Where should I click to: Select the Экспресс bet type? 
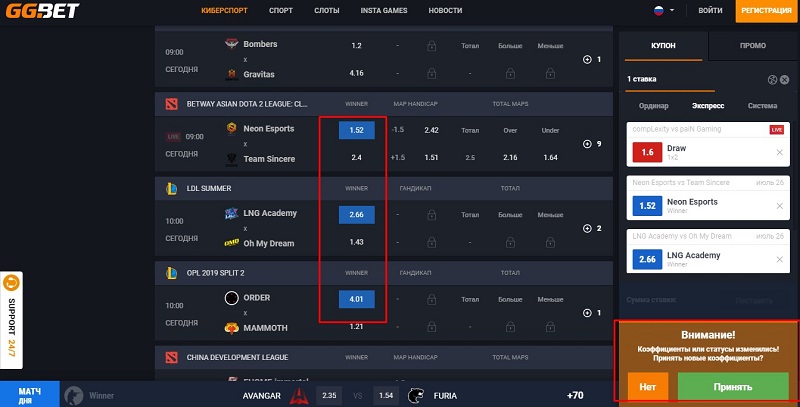tap(708, 105)
